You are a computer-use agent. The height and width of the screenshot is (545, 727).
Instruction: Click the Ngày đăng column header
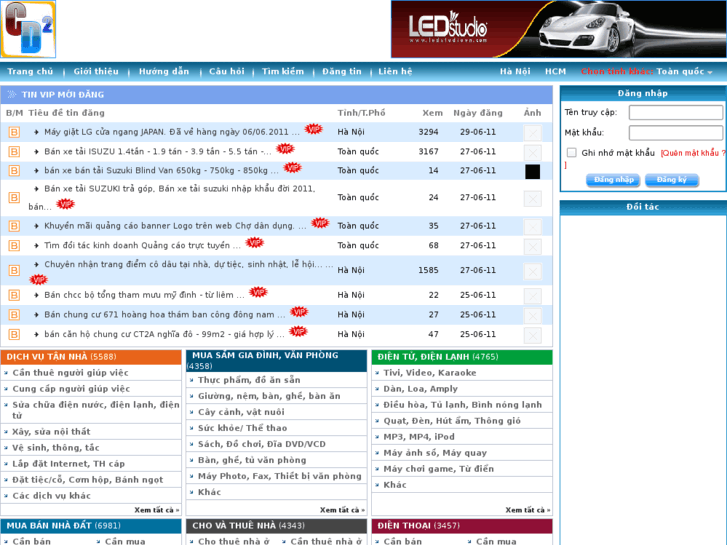478,113
